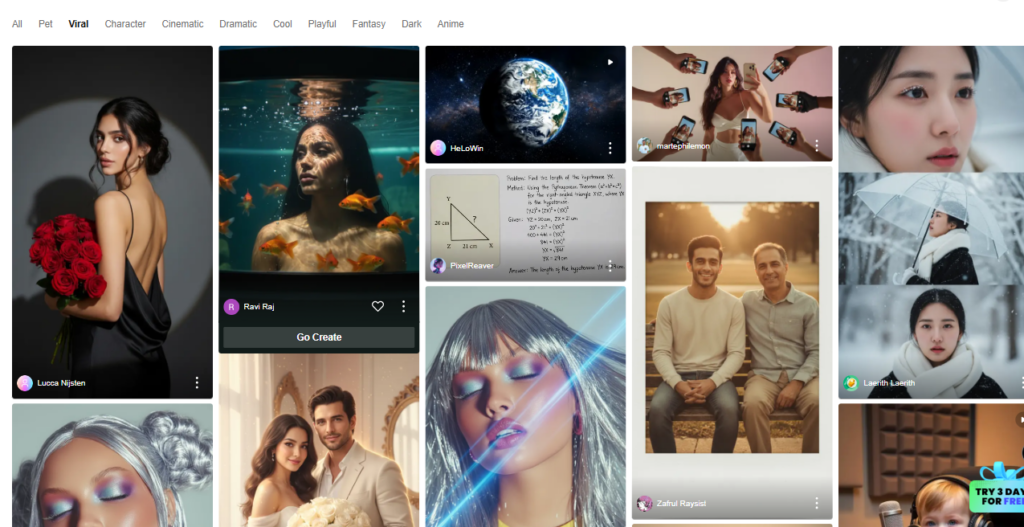Click HeLoWin's profile avatar
This screenshot has width=1024, height=527.
point(438,148)
